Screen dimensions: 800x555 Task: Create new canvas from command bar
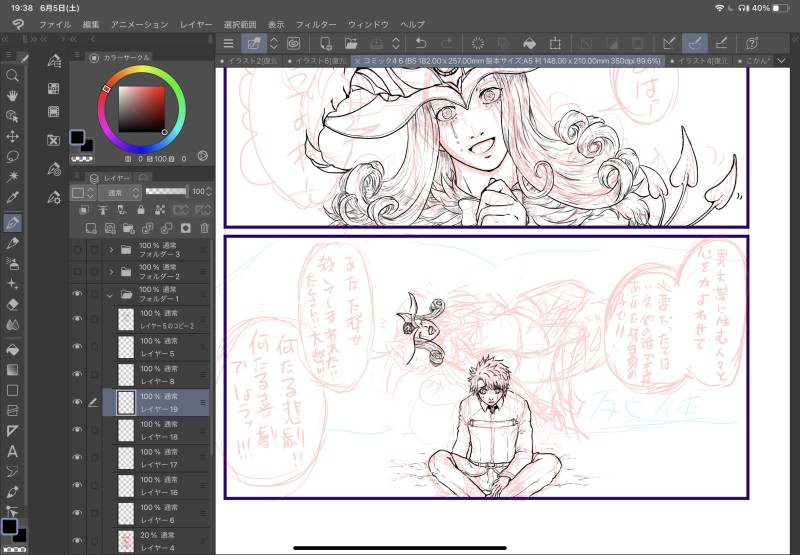[x=325, y=43]
